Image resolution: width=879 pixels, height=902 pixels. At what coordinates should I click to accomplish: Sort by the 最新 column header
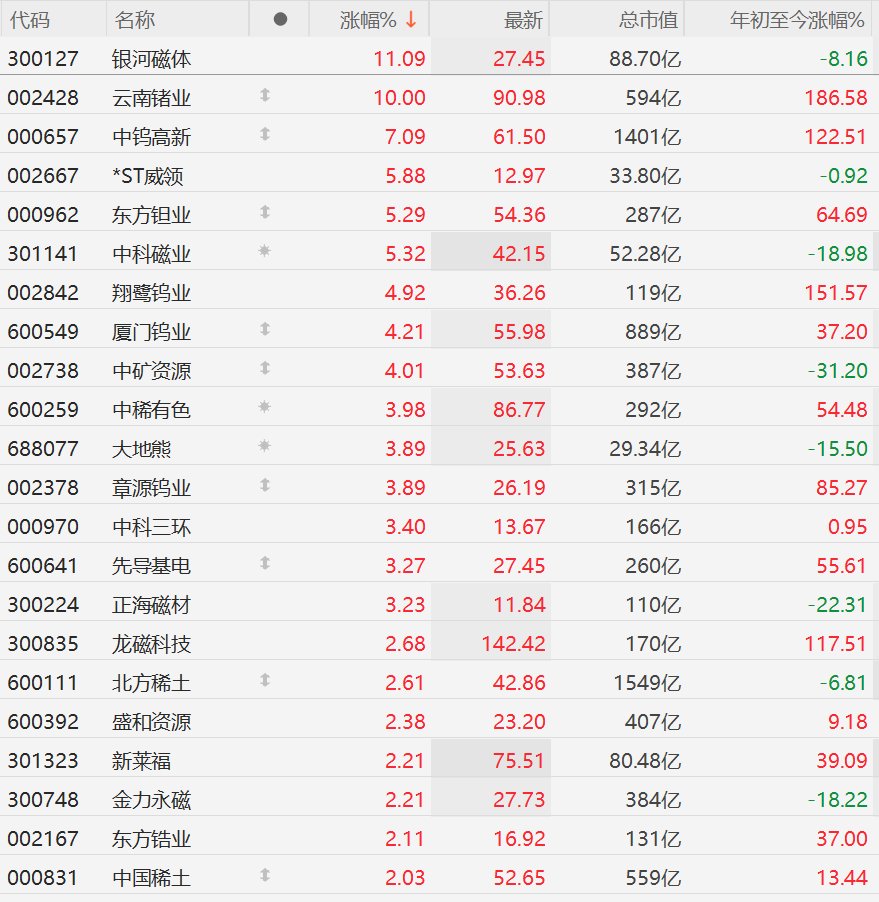pos(523,20)
